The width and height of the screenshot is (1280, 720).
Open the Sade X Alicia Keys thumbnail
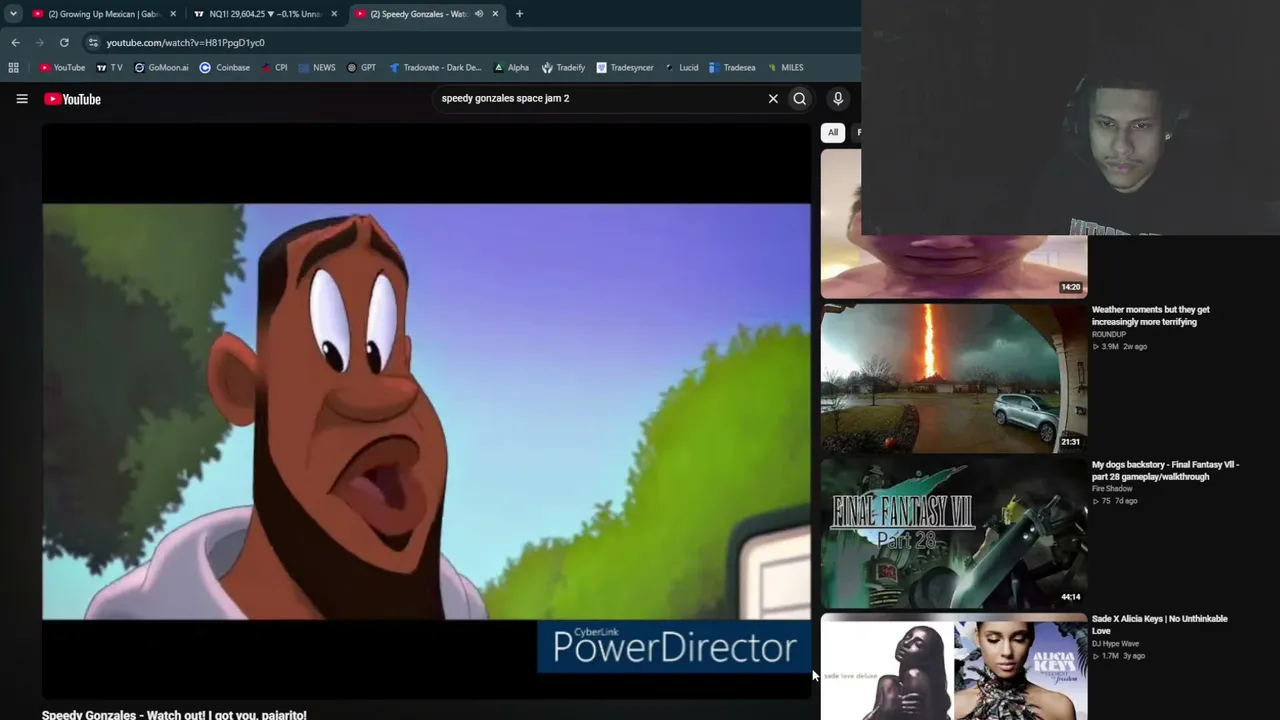(x=954, y=666)
